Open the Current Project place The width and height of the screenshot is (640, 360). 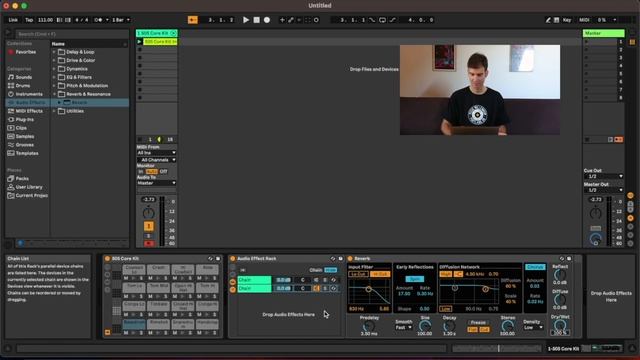tap(31, 196)
